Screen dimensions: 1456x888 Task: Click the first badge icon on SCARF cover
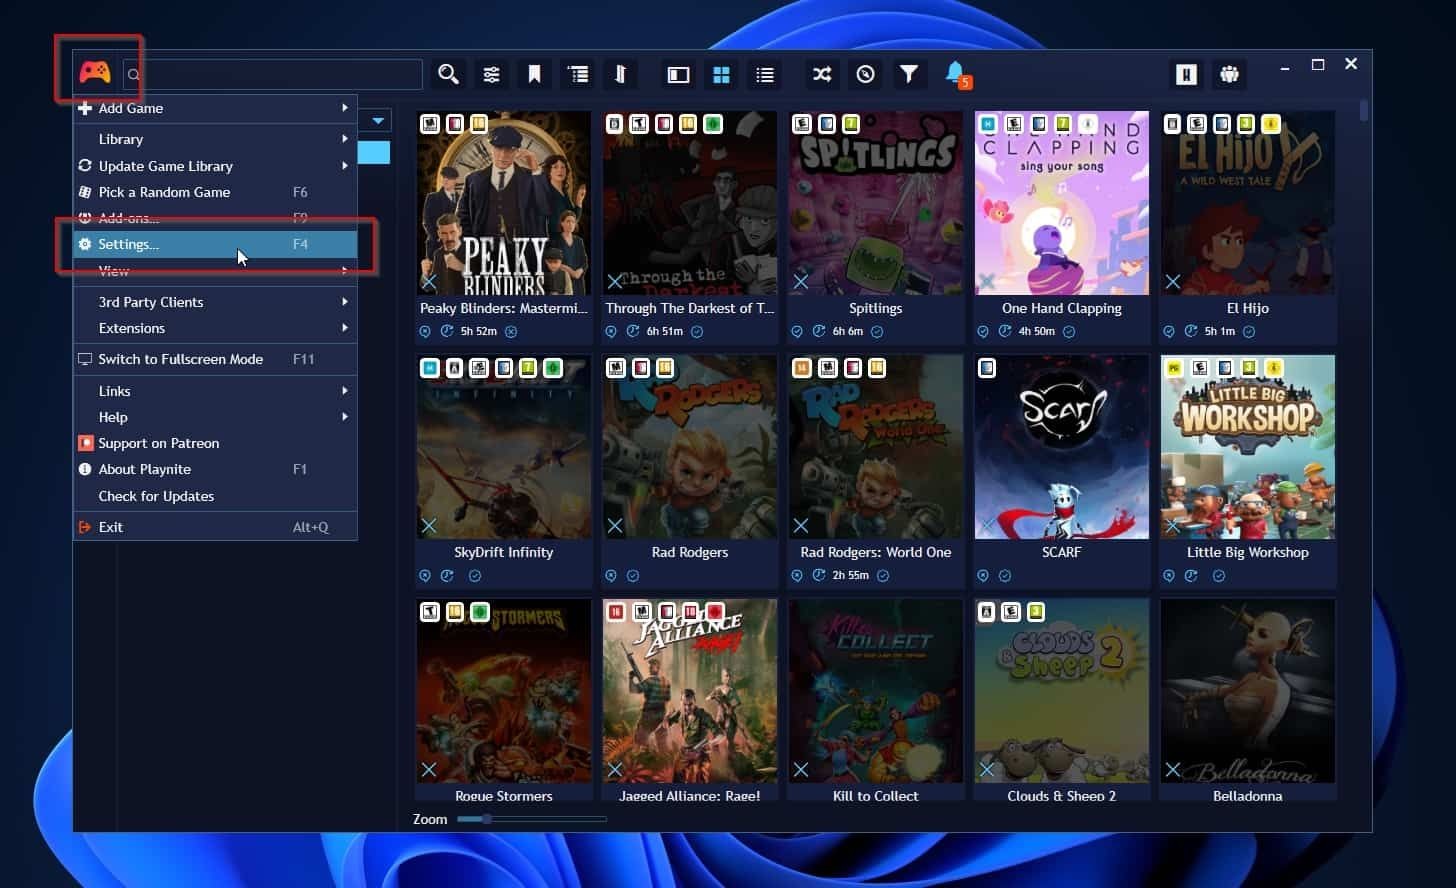(987, 368)
